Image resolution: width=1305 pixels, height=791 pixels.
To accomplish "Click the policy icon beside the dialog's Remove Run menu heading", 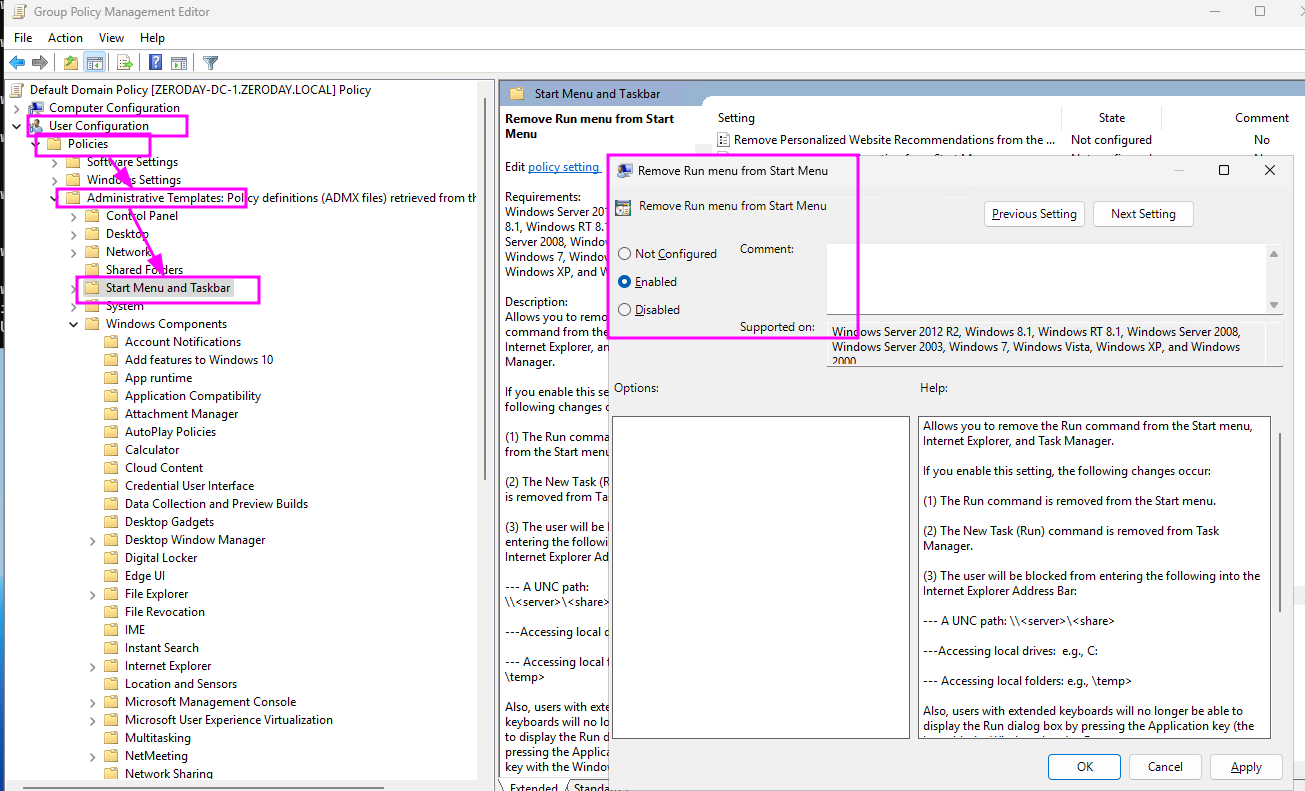I will click(x=623, y=207).
